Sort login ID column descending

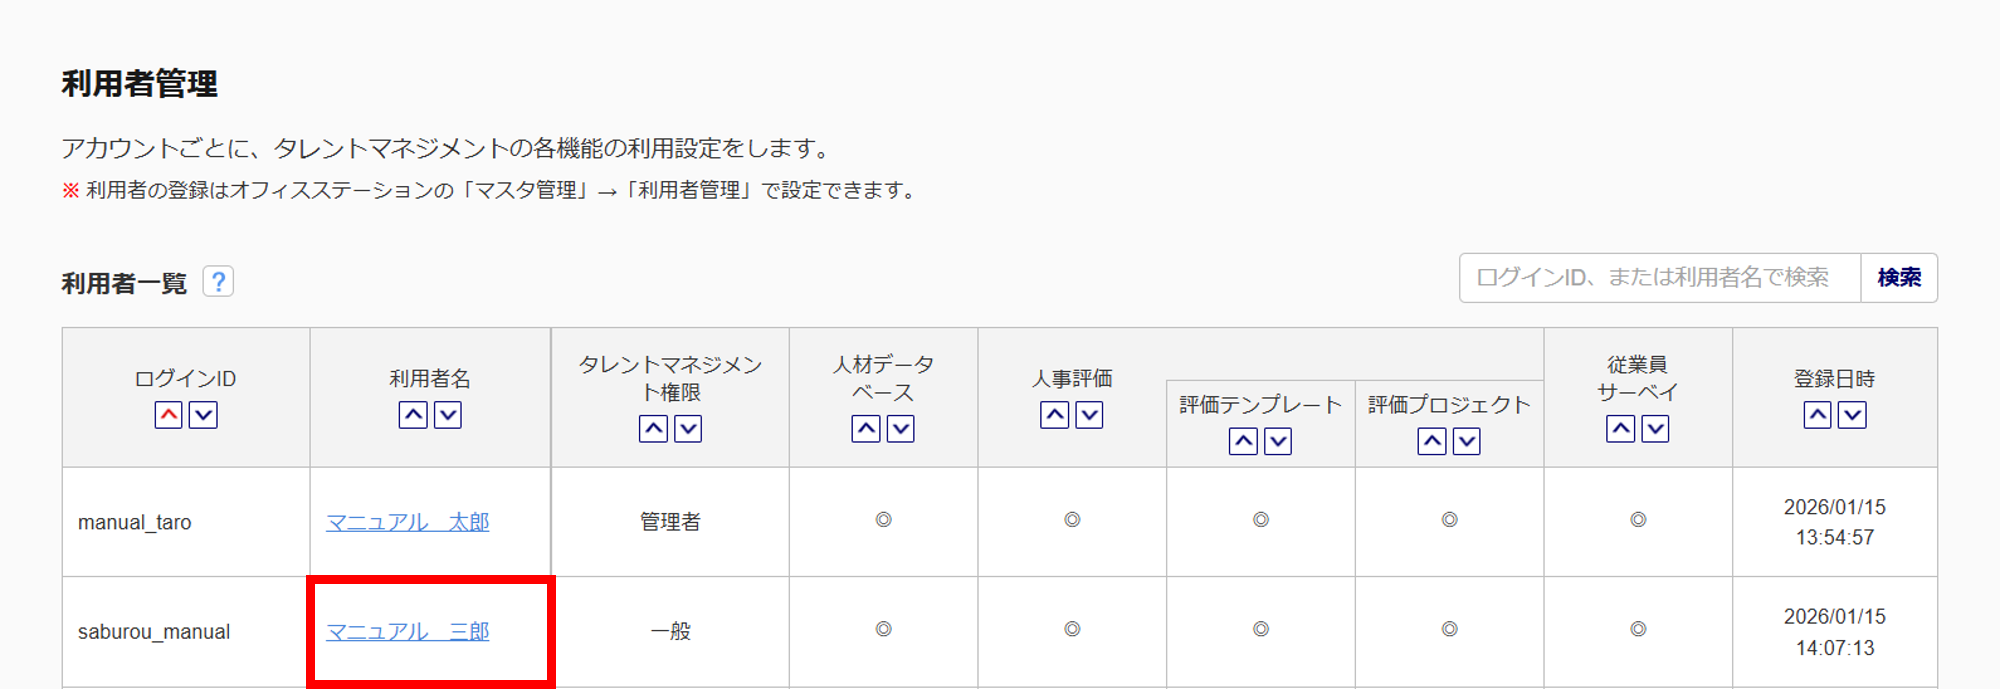coord(203,415)
